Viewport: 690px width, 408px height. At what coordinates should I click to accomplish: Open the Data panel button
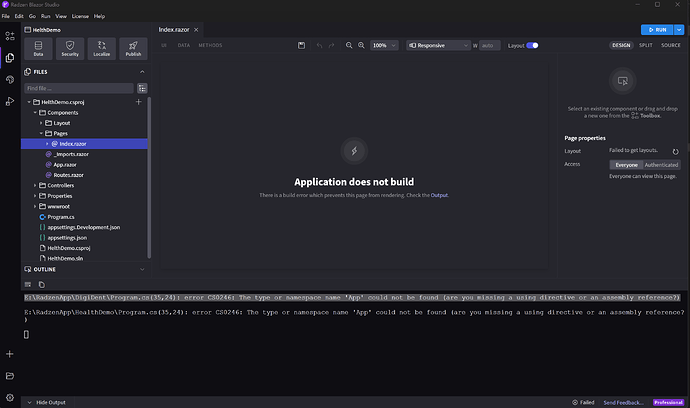(x=38, y=49)
